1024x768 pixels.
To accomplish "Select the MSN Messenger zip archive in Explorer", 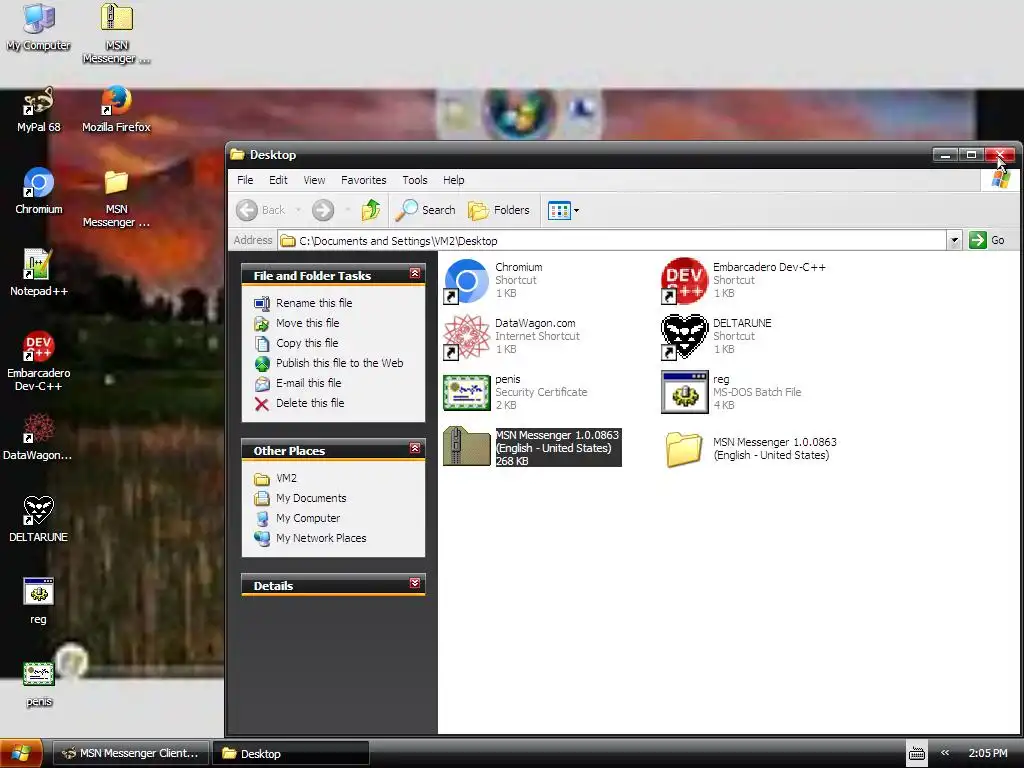I will point(532,447).
